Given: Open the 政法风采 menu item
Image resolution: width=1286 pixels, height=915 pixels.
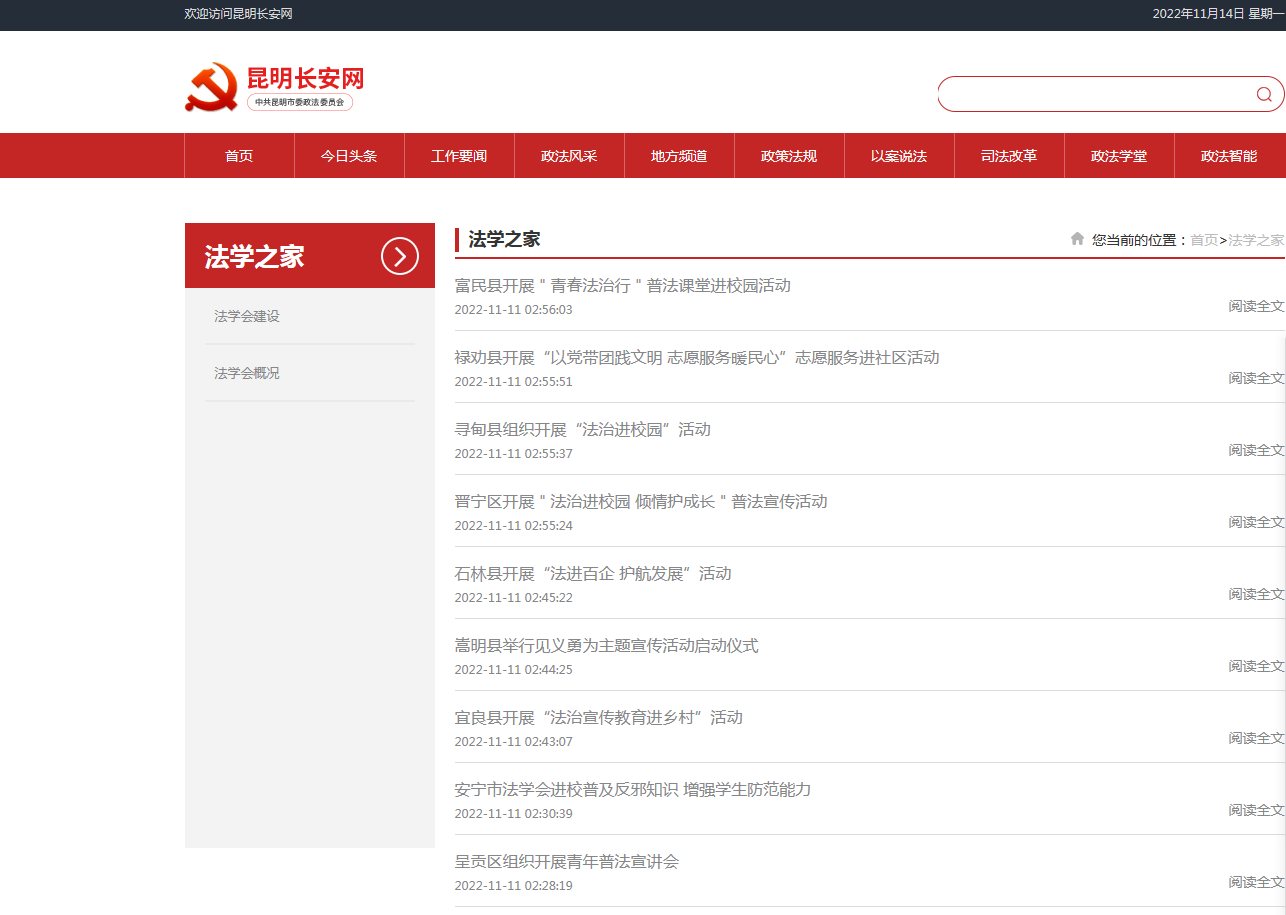Looking at the screenshot, I should click(569, 156).
